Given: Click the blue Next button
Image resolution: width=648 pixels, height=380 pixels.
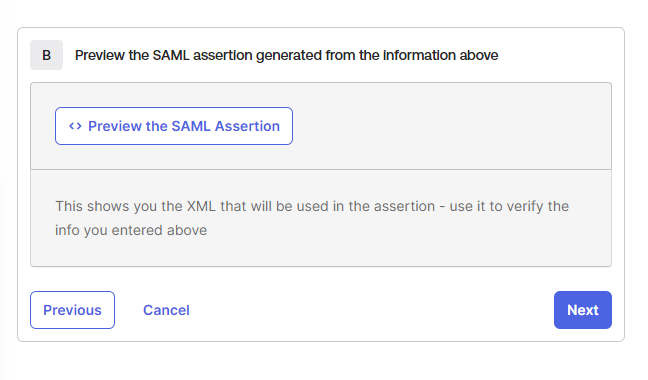Looking at the screenshot, I should 583,310.
